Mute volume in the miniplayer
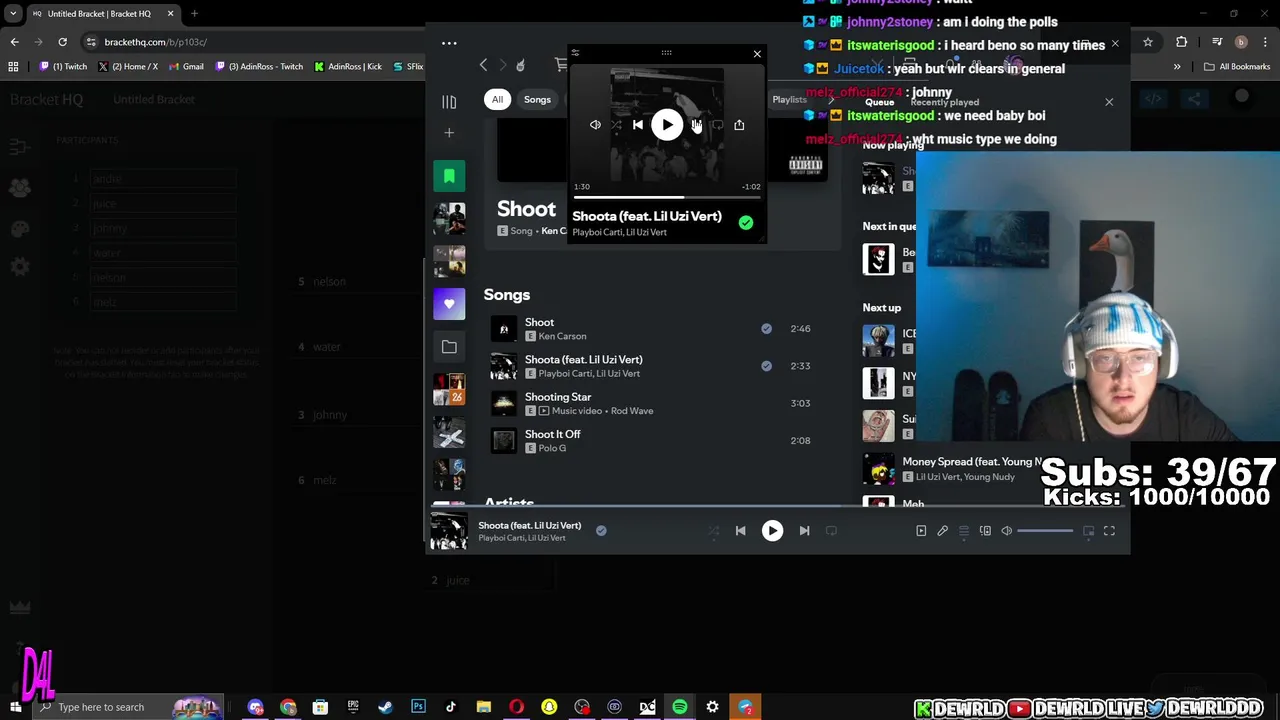 tap(595, 125)
